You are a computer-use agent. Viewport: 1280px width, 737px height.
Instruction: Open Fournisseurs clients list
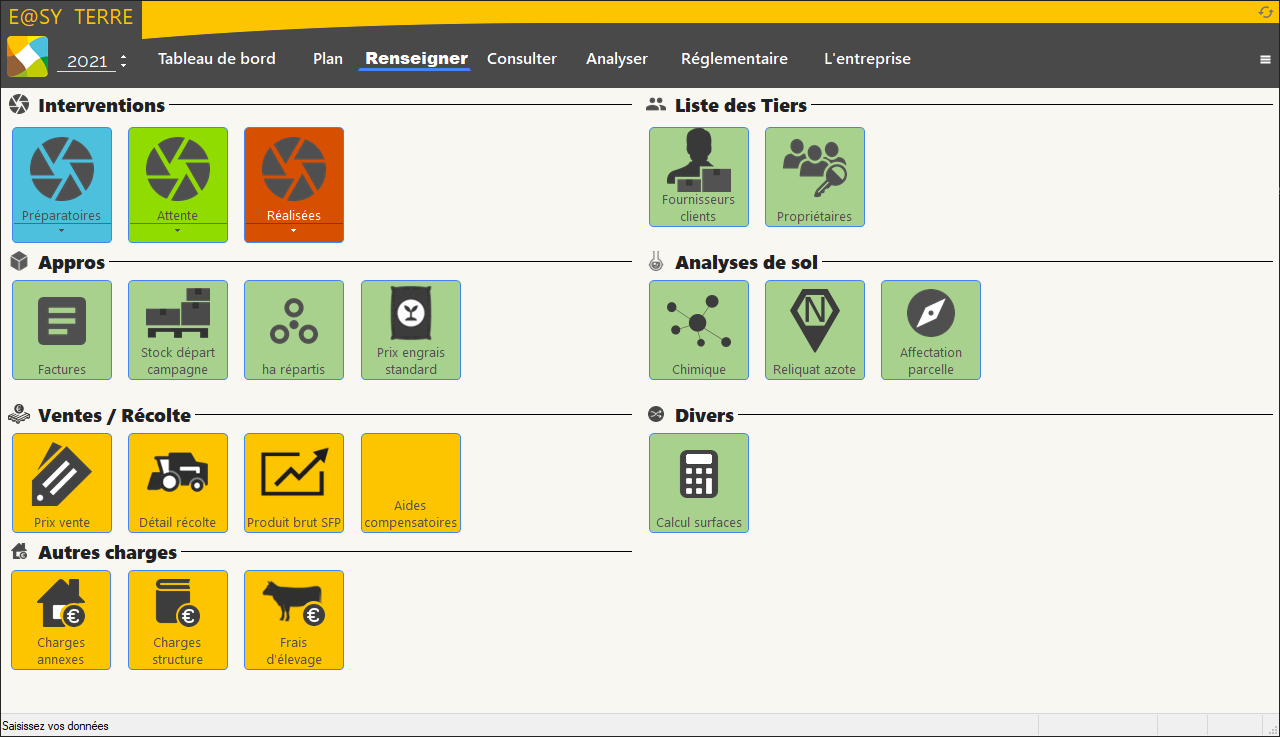tap(698, 177)
